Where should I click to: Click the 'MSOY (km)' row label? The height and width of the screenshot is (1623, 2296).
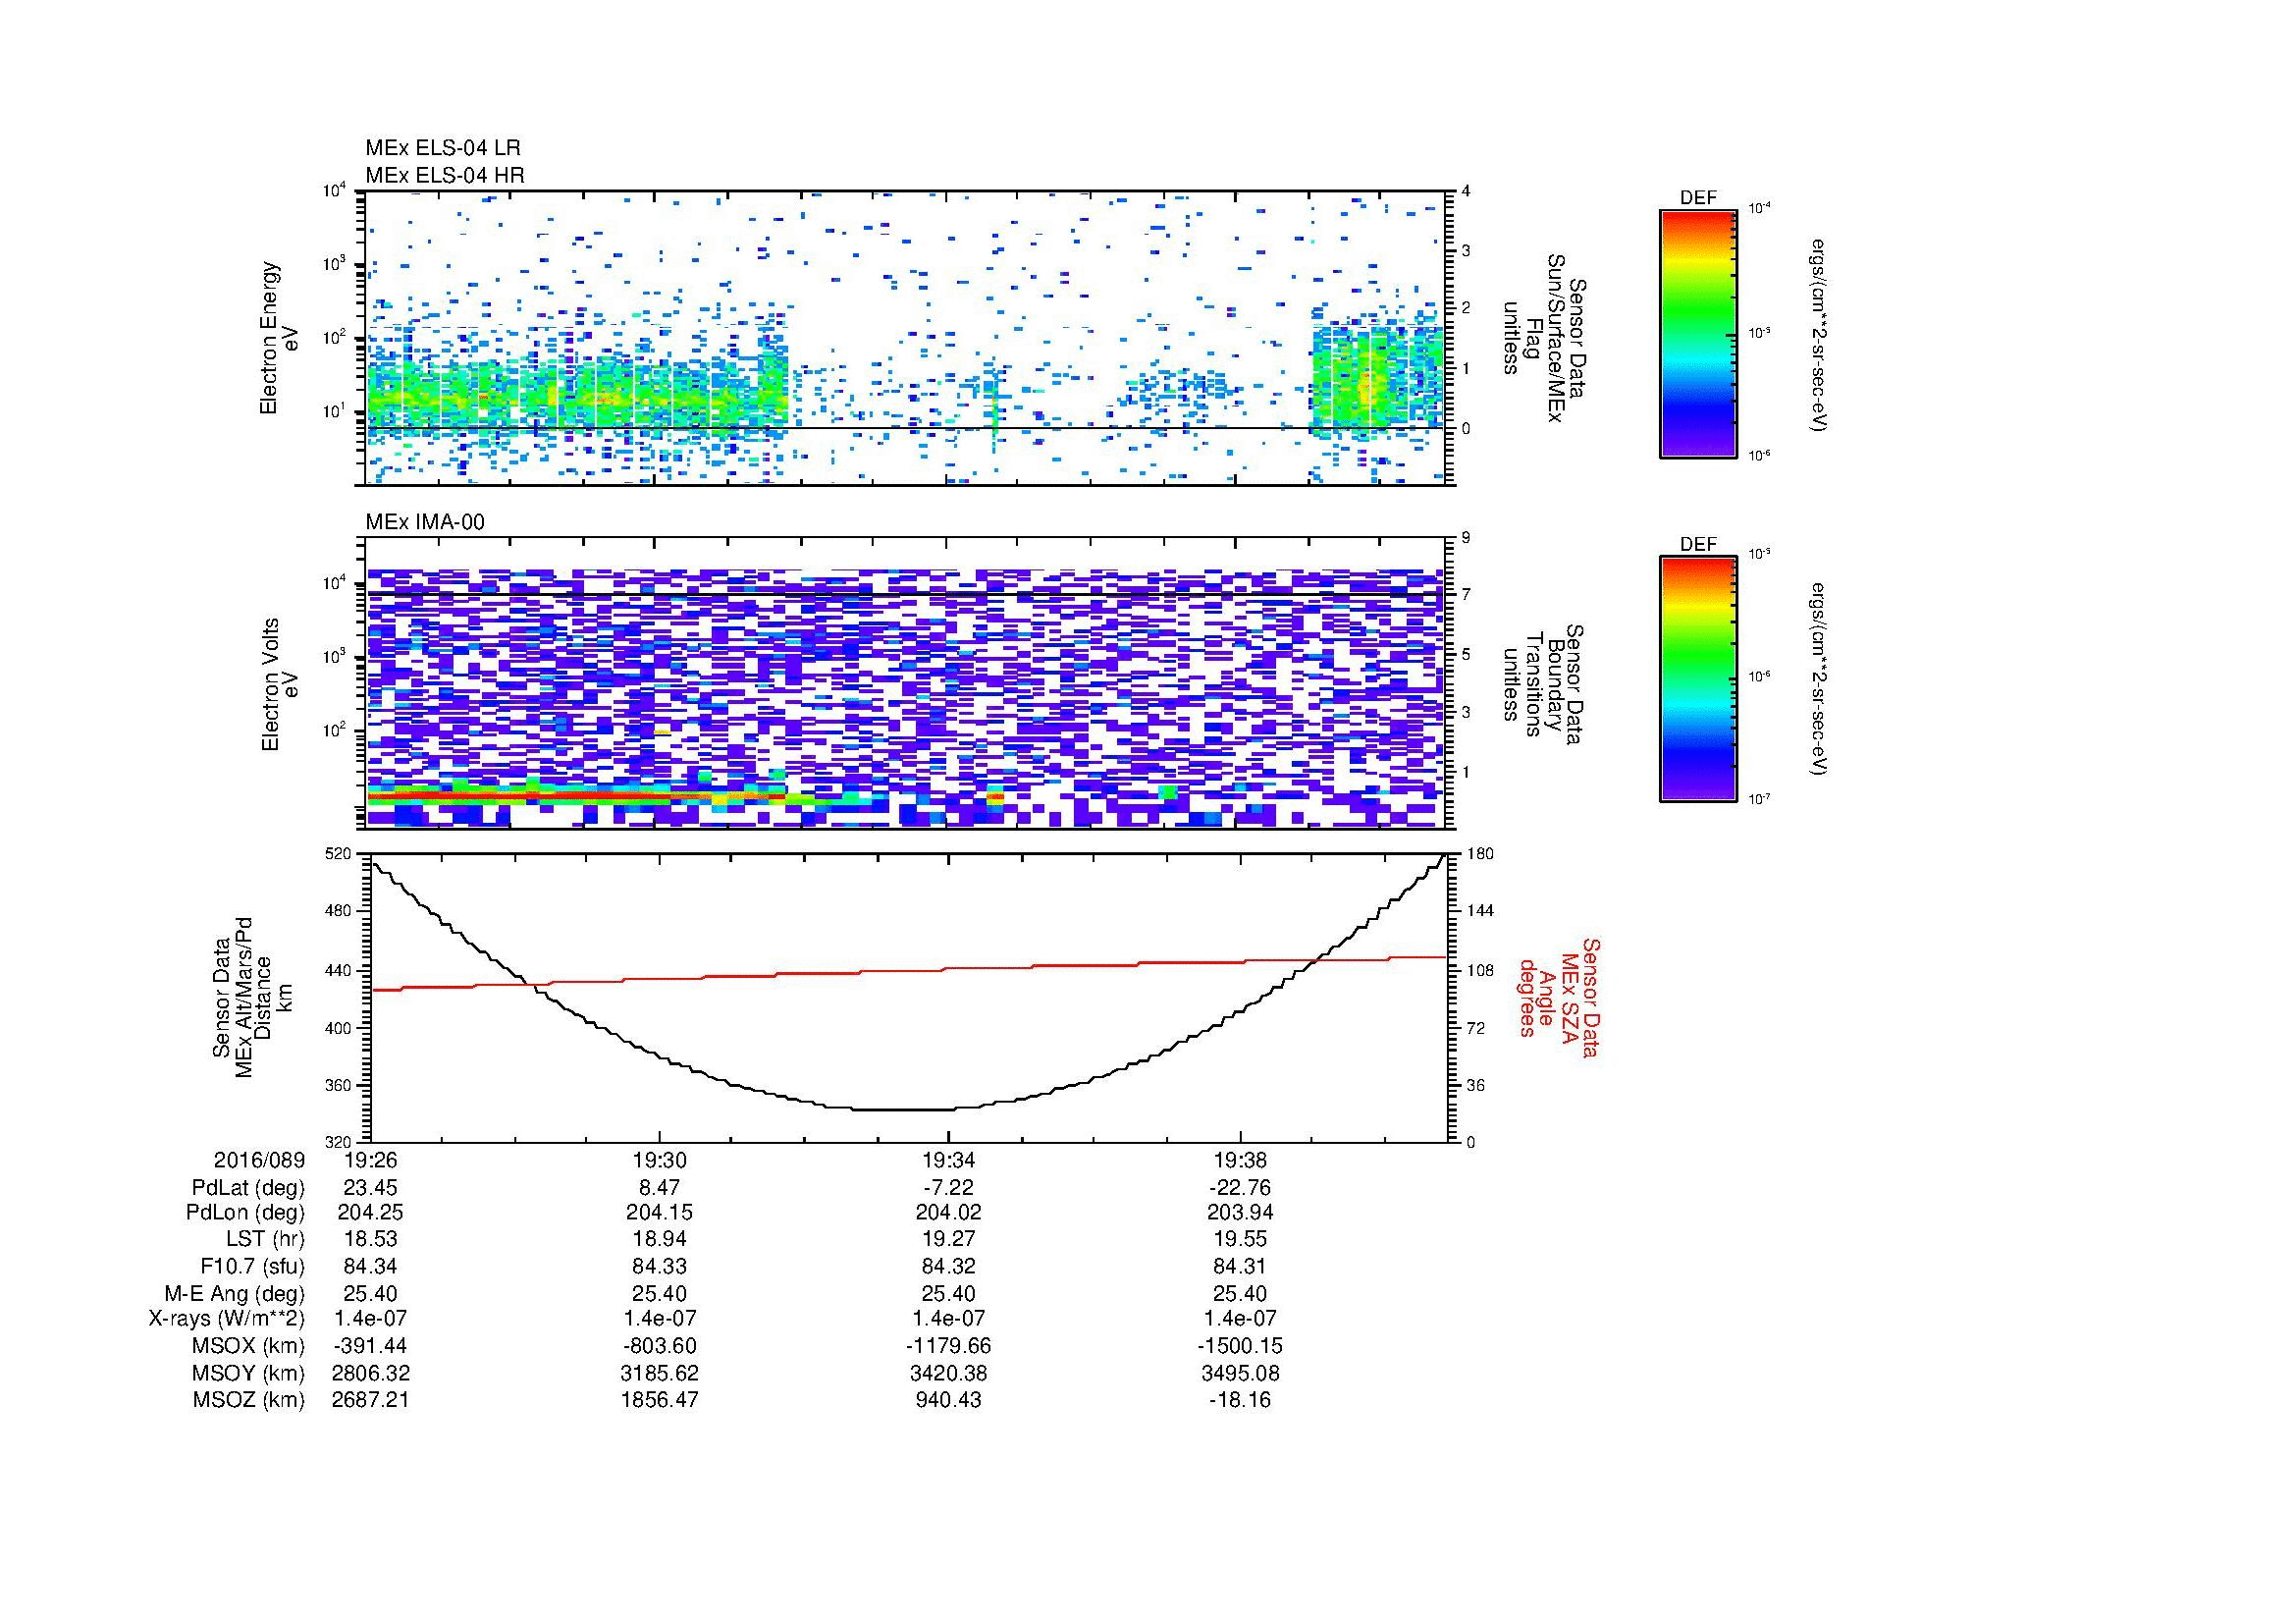[x=248, y=1373]
